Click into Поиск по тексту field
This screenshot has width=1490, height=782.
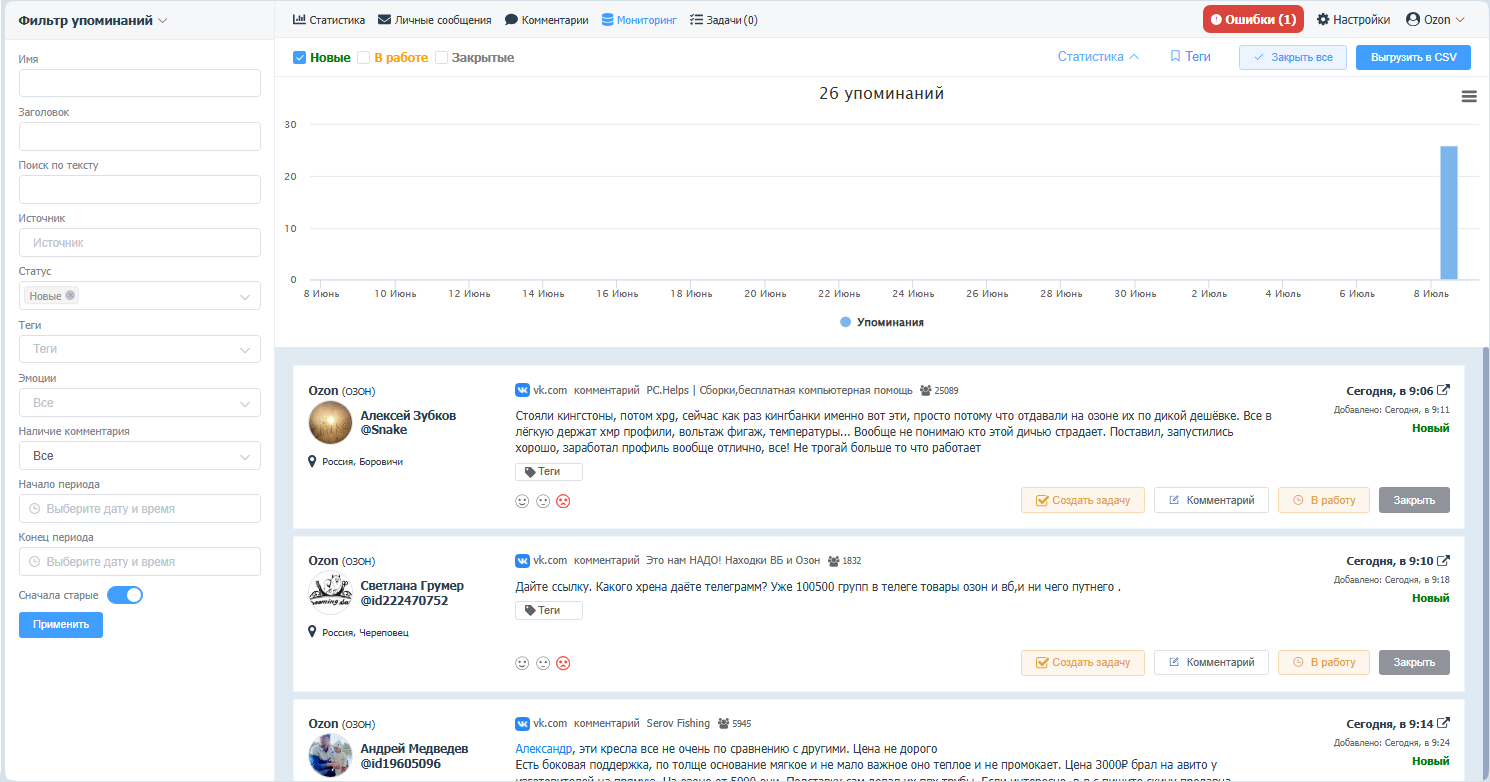click(140, 189)
